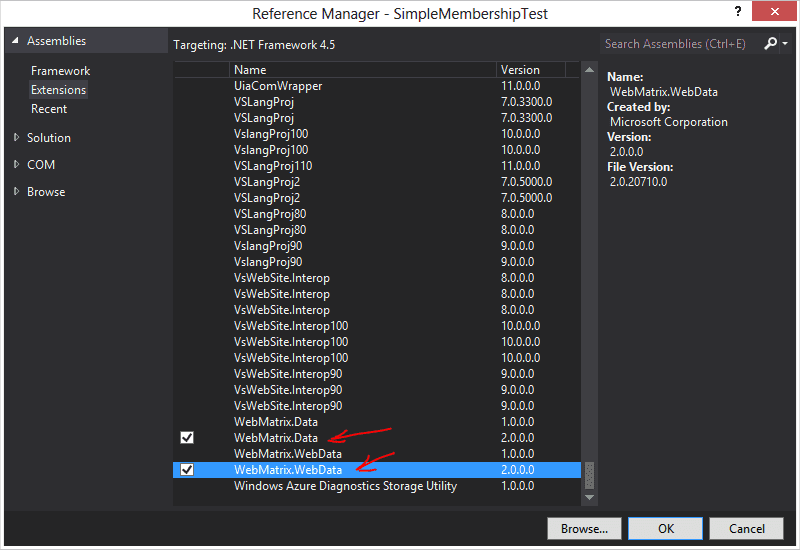Select the Framework assemblies category
The height and width of the screenshot is (550, 800).
60,71
